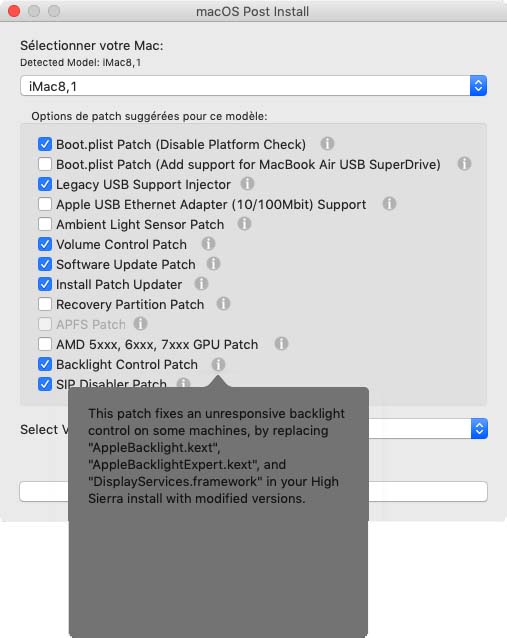Open the iMac8,1 model dropdown
The image size is (507, 638).
(254, 85)
